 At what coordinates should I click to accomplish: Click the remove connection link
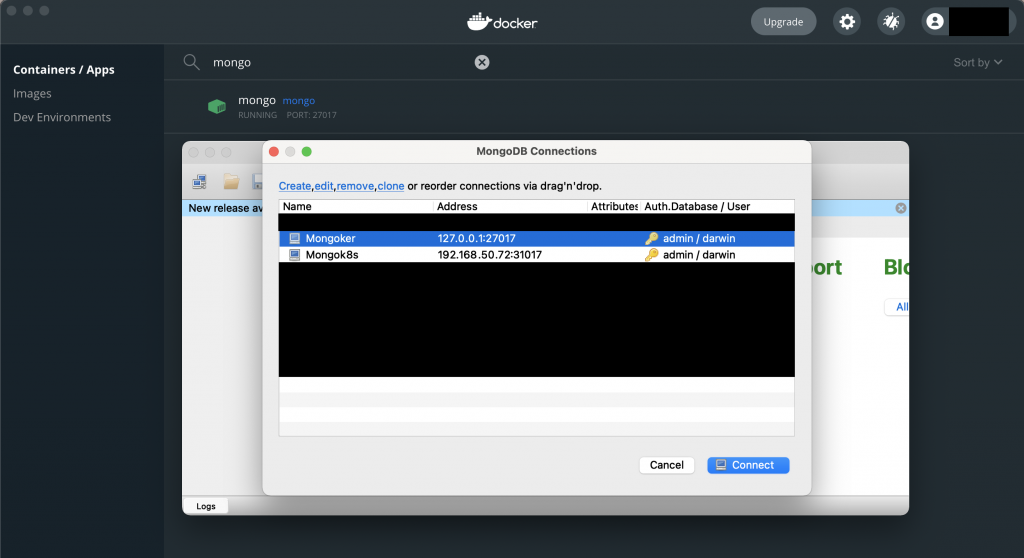(x=355, y=186)
